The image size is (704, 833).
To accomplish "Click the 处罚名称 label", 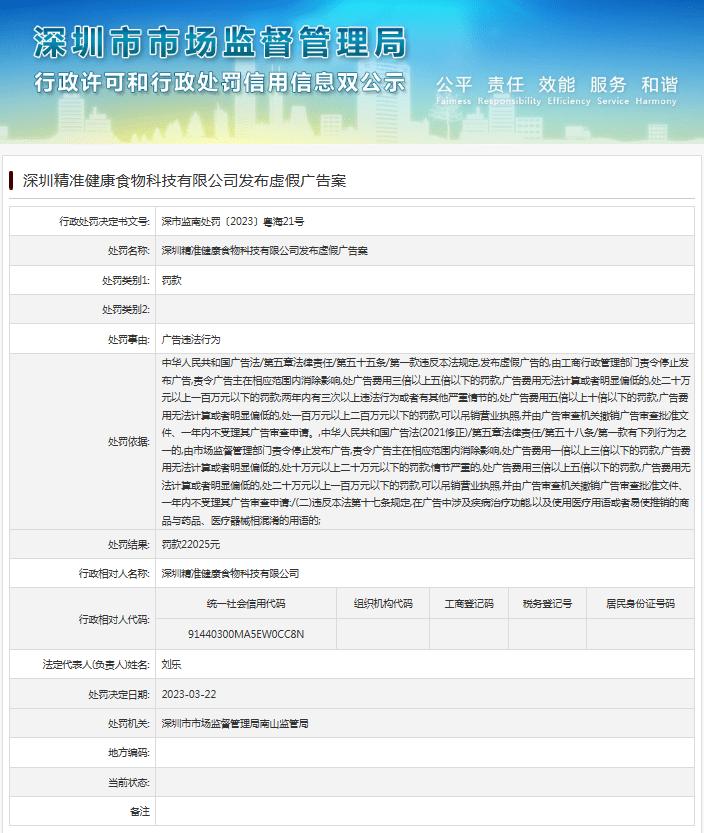I will coord(129,251).
